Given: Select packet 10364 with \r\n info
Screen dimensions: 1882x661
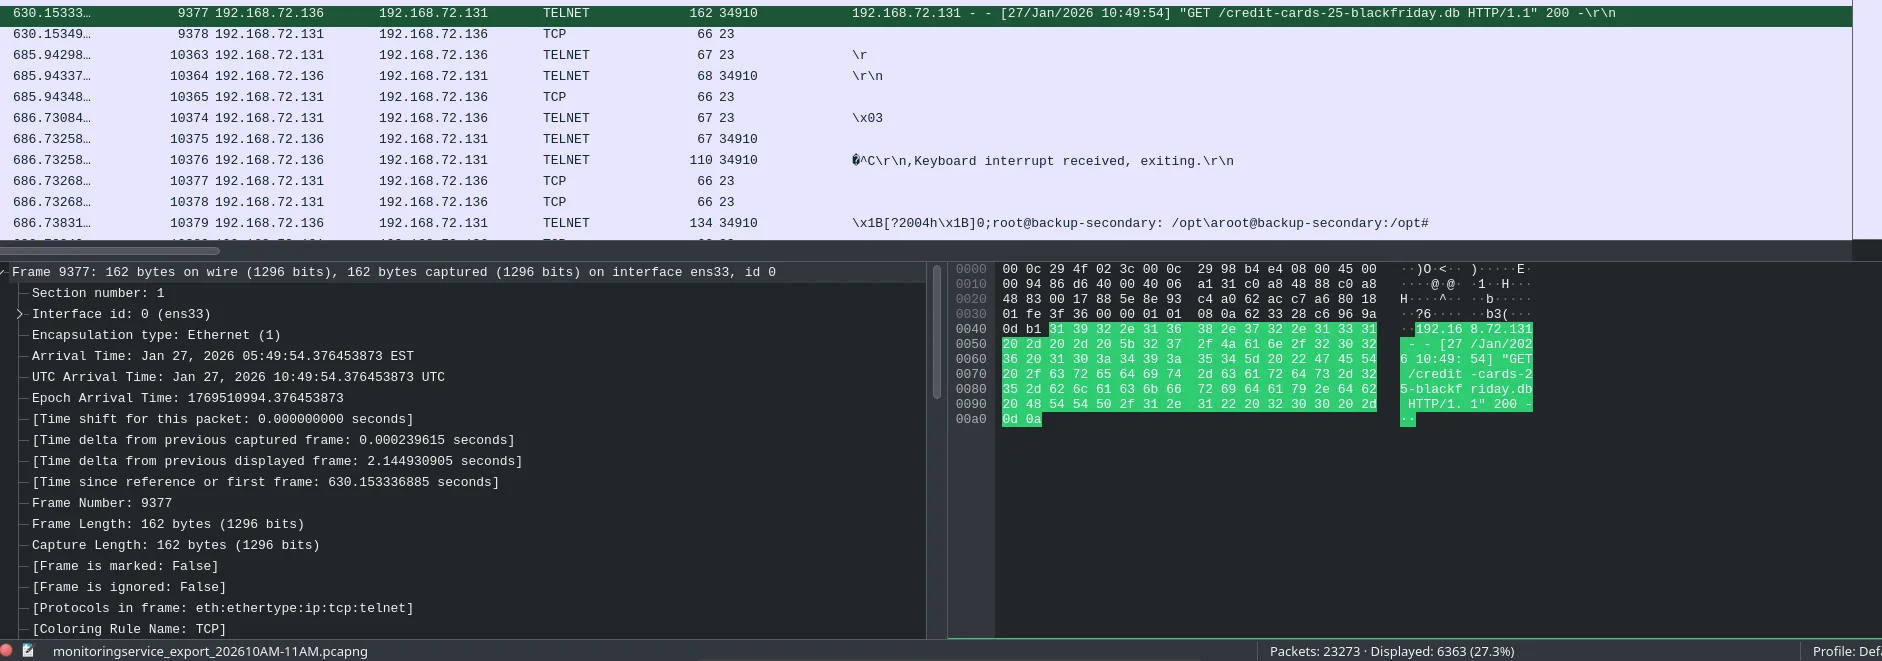Looking at the screenshot, I should click(926, 76).
